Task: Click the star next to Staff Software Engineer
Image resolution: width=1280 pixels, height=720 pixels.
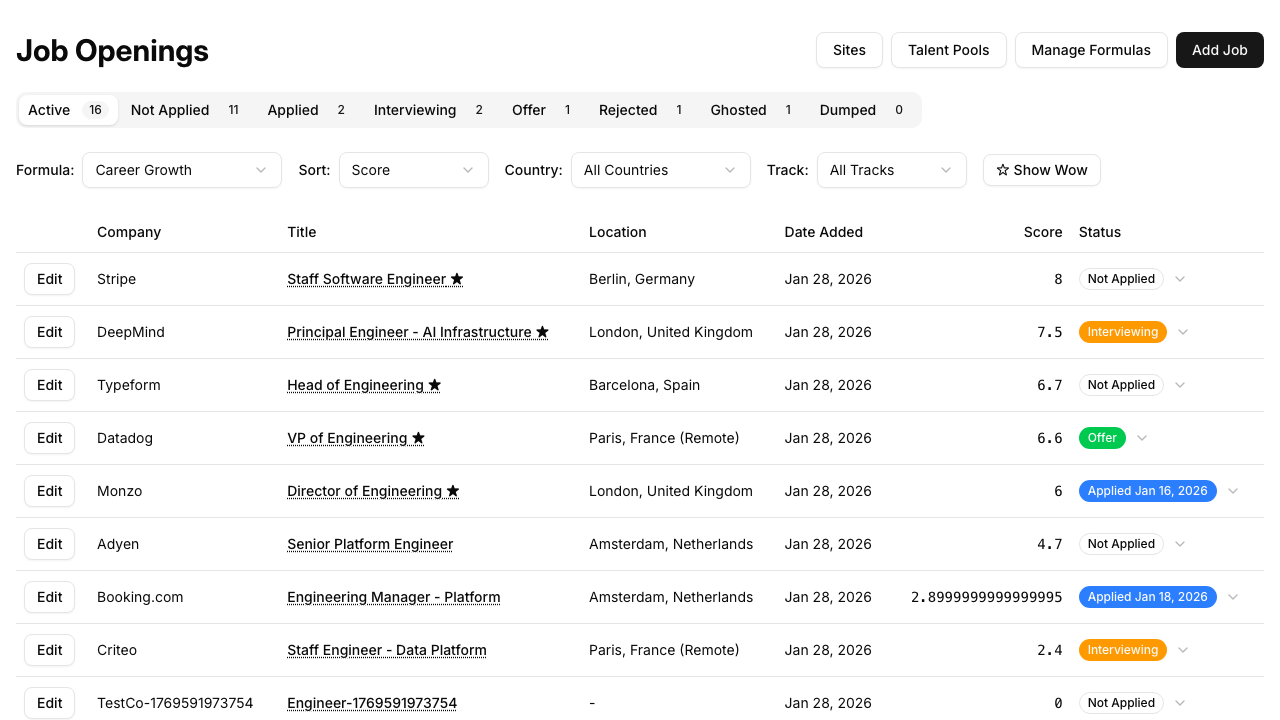Action: coord(457,279)
